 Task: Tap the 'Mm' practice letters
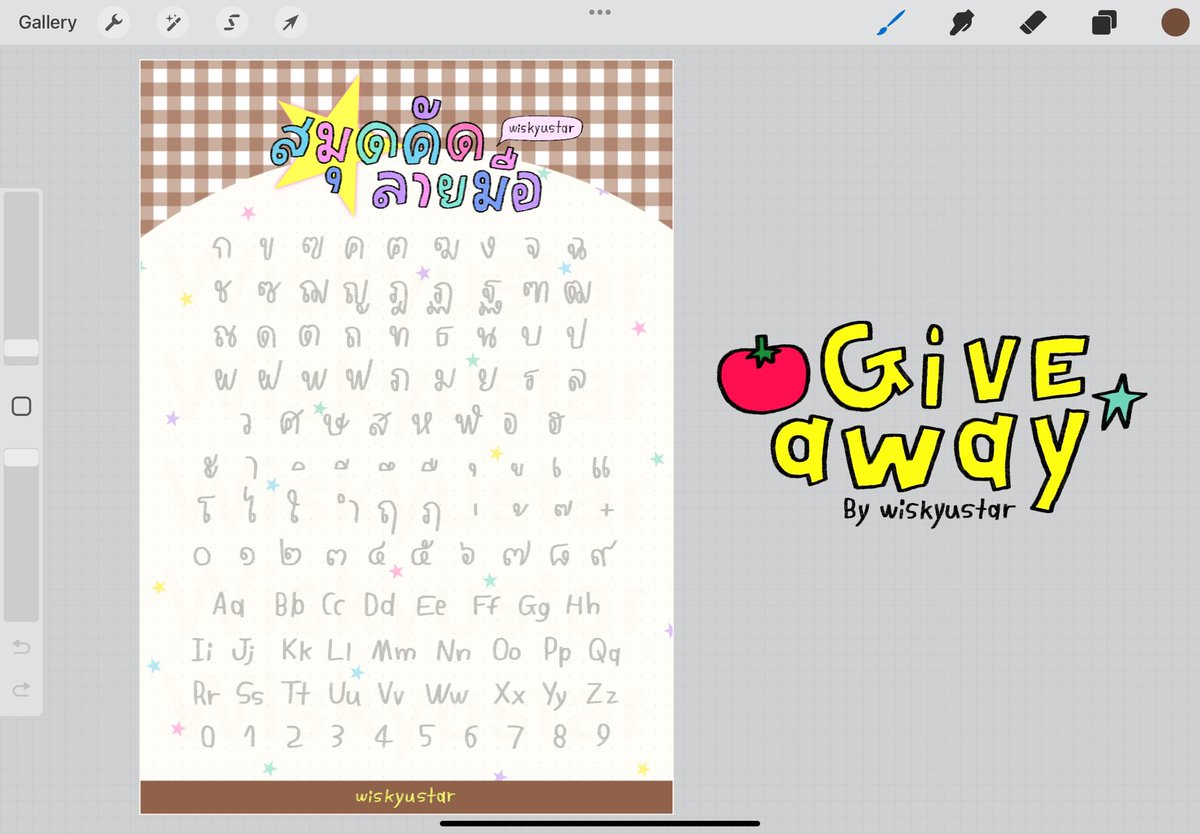(x=394, y=651)
